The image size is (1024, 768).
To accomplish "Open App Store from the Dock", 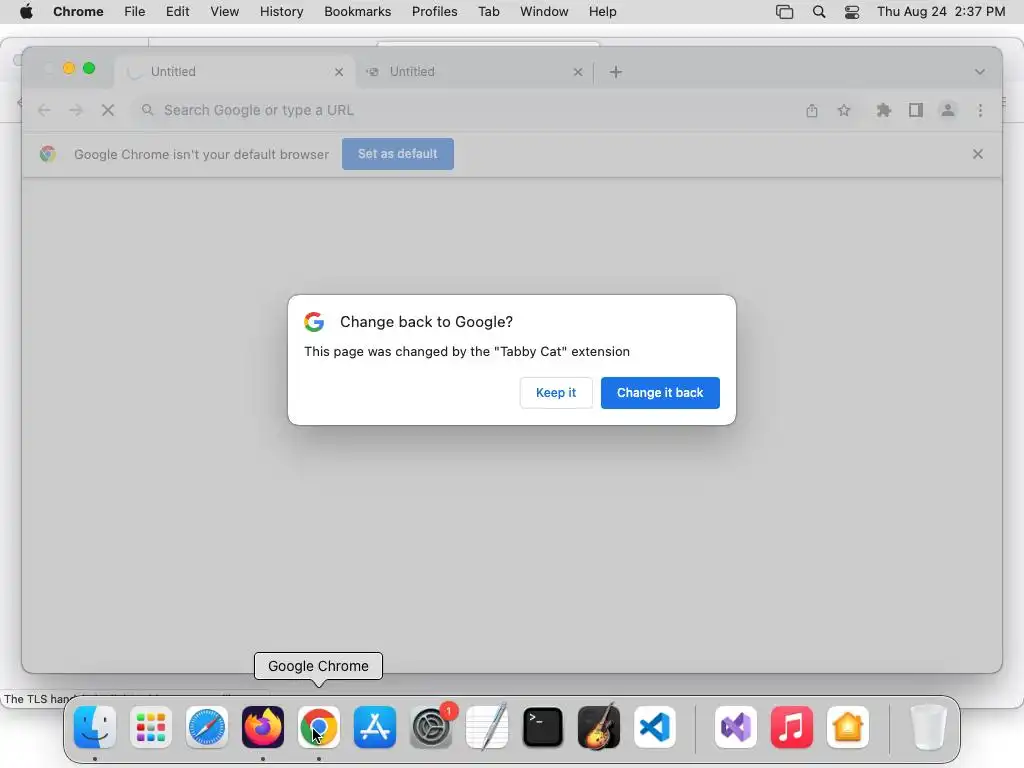I will [375, 727].
